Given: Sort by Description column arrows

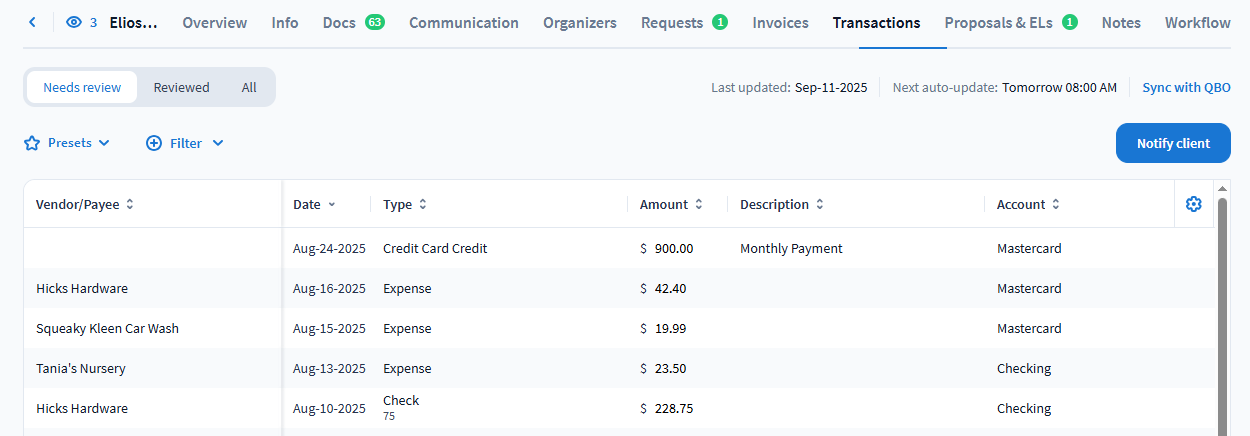Looking at the screenshot, I should tap(820, 204).
